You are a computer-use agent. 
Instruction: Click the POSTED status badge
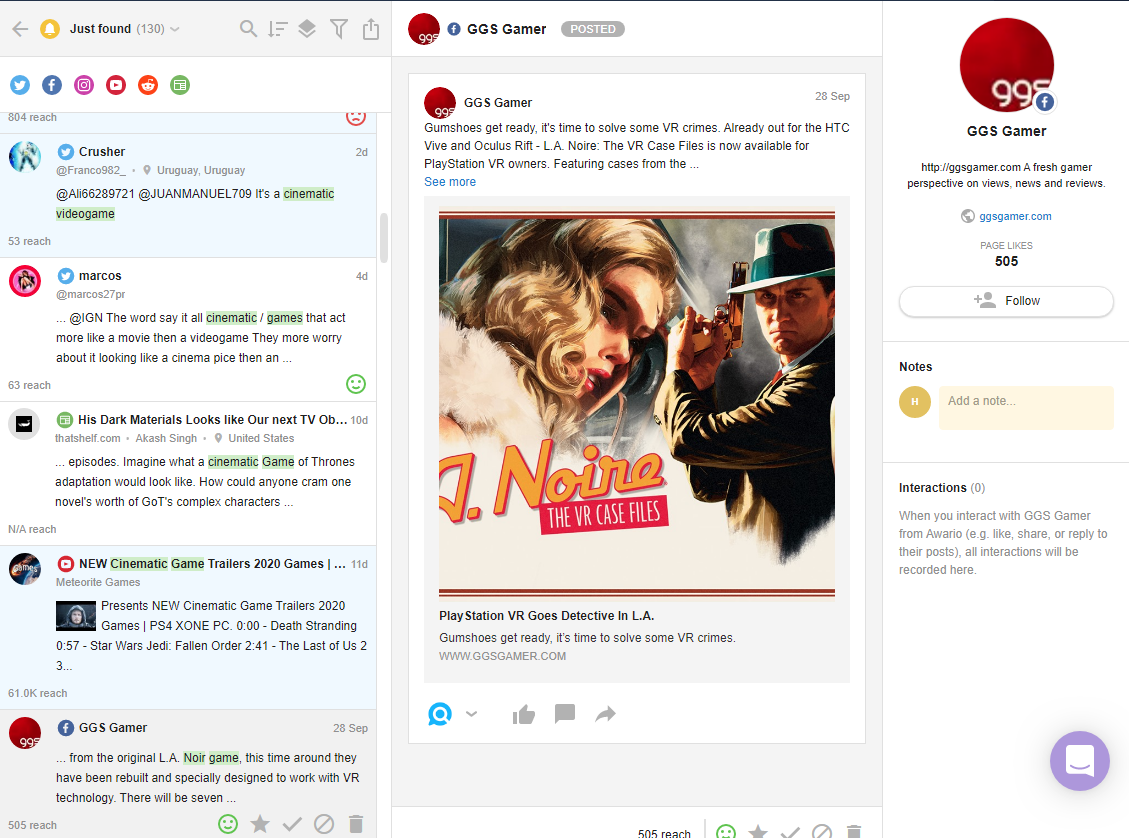click(593, 30)
